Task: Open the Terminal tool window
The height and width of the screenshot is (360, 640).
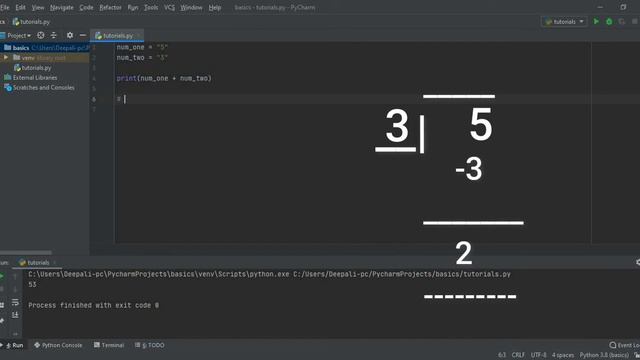Action: [x=109, y=345]
